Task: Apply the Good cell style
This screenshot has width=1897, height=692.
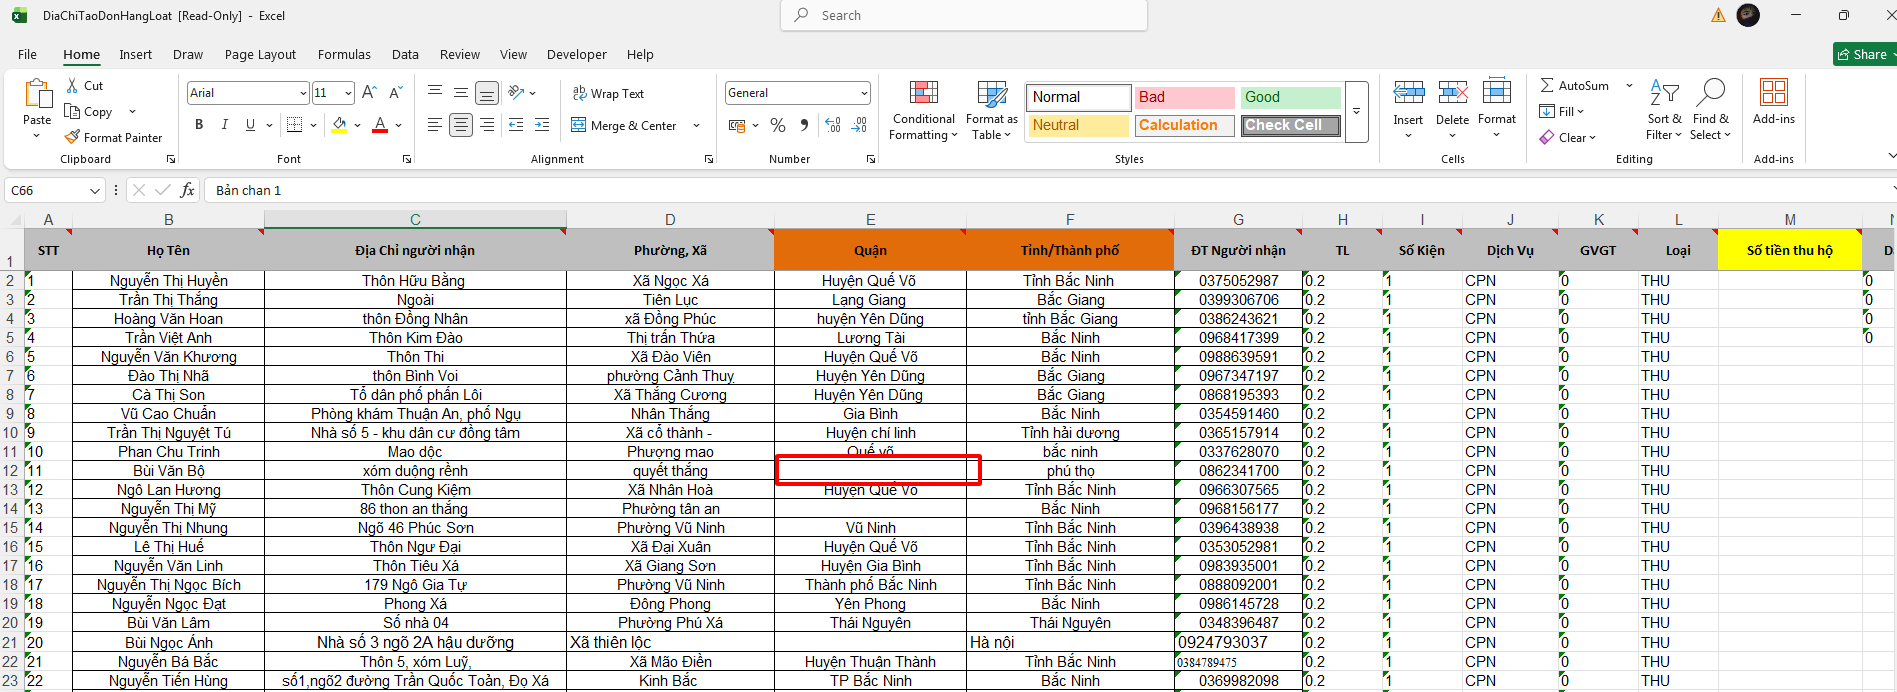Action: (1291, 97)
